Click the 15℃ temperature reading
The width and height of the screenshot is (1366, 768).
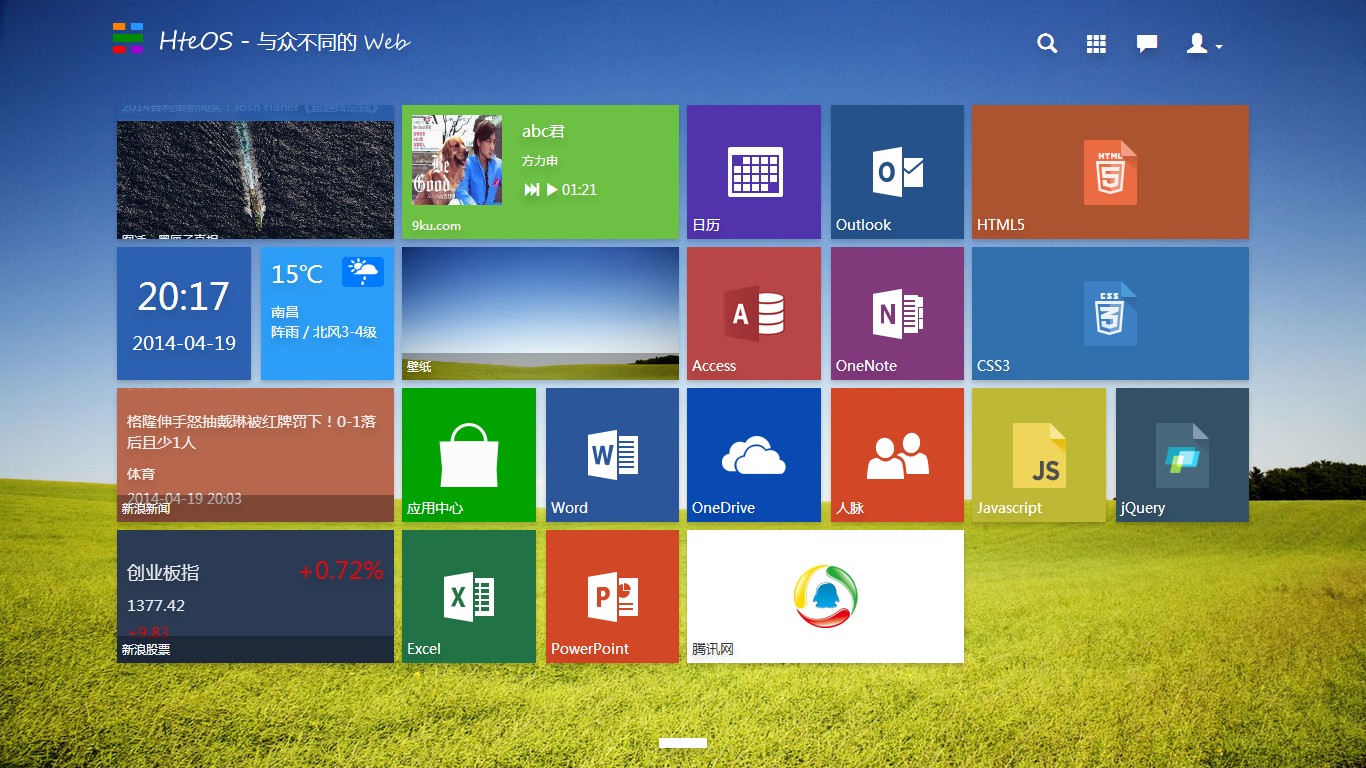tap(297, 274)
